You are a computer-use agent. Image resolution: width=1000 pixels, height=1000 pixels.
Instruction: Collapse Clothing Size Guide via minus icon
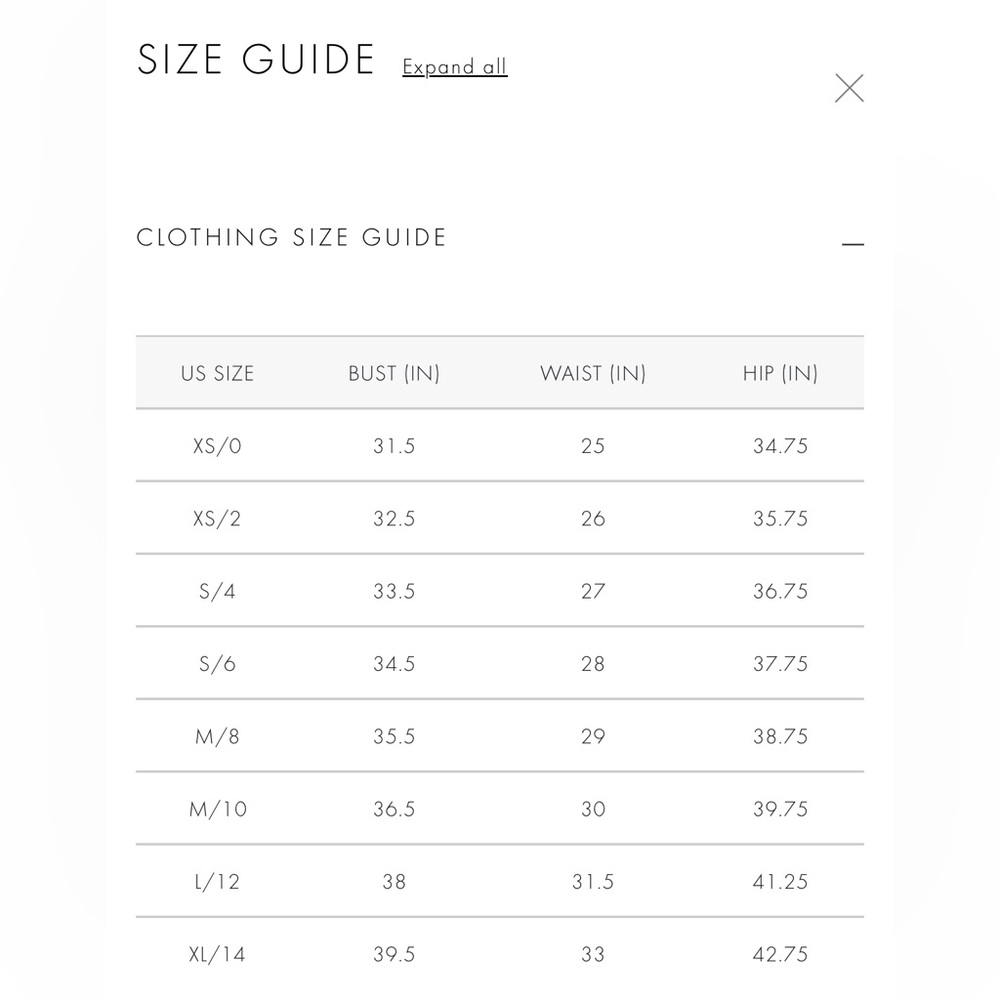(853, 244)
